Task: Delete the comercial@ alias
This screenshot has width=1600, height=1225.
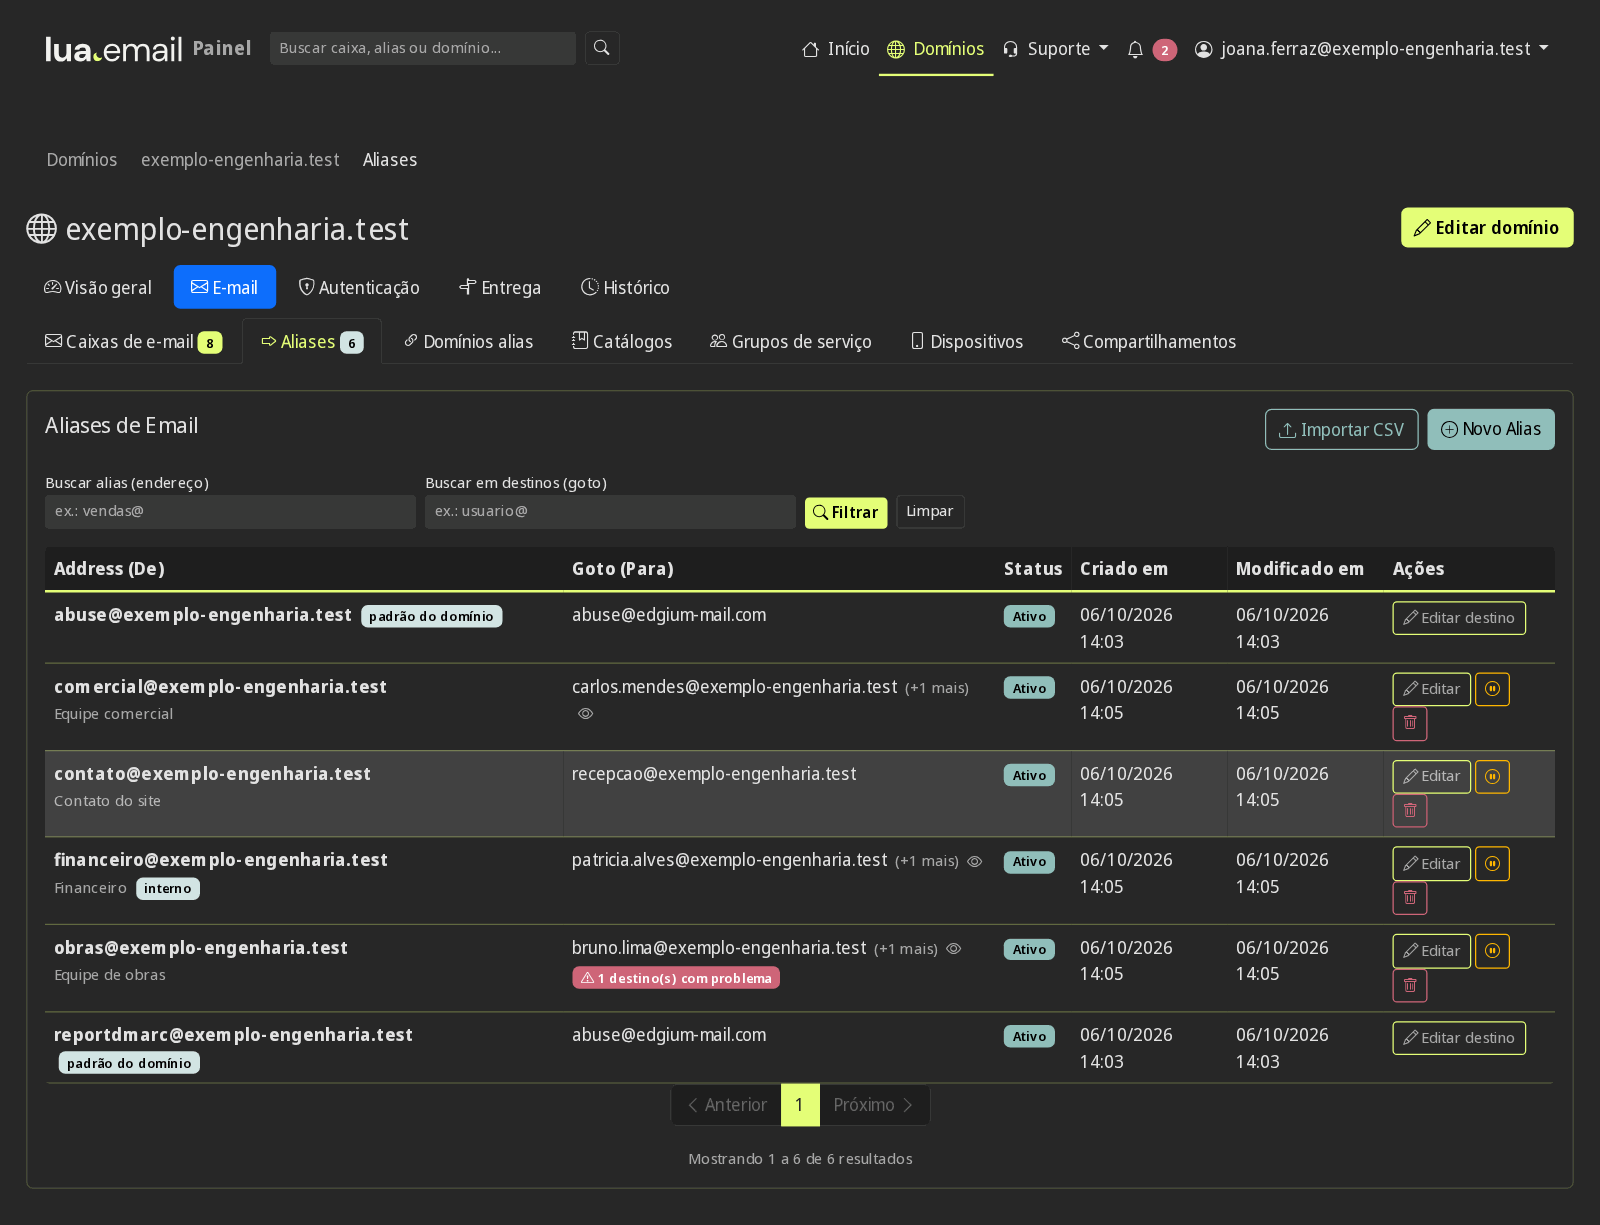Action: [1410, 723]
